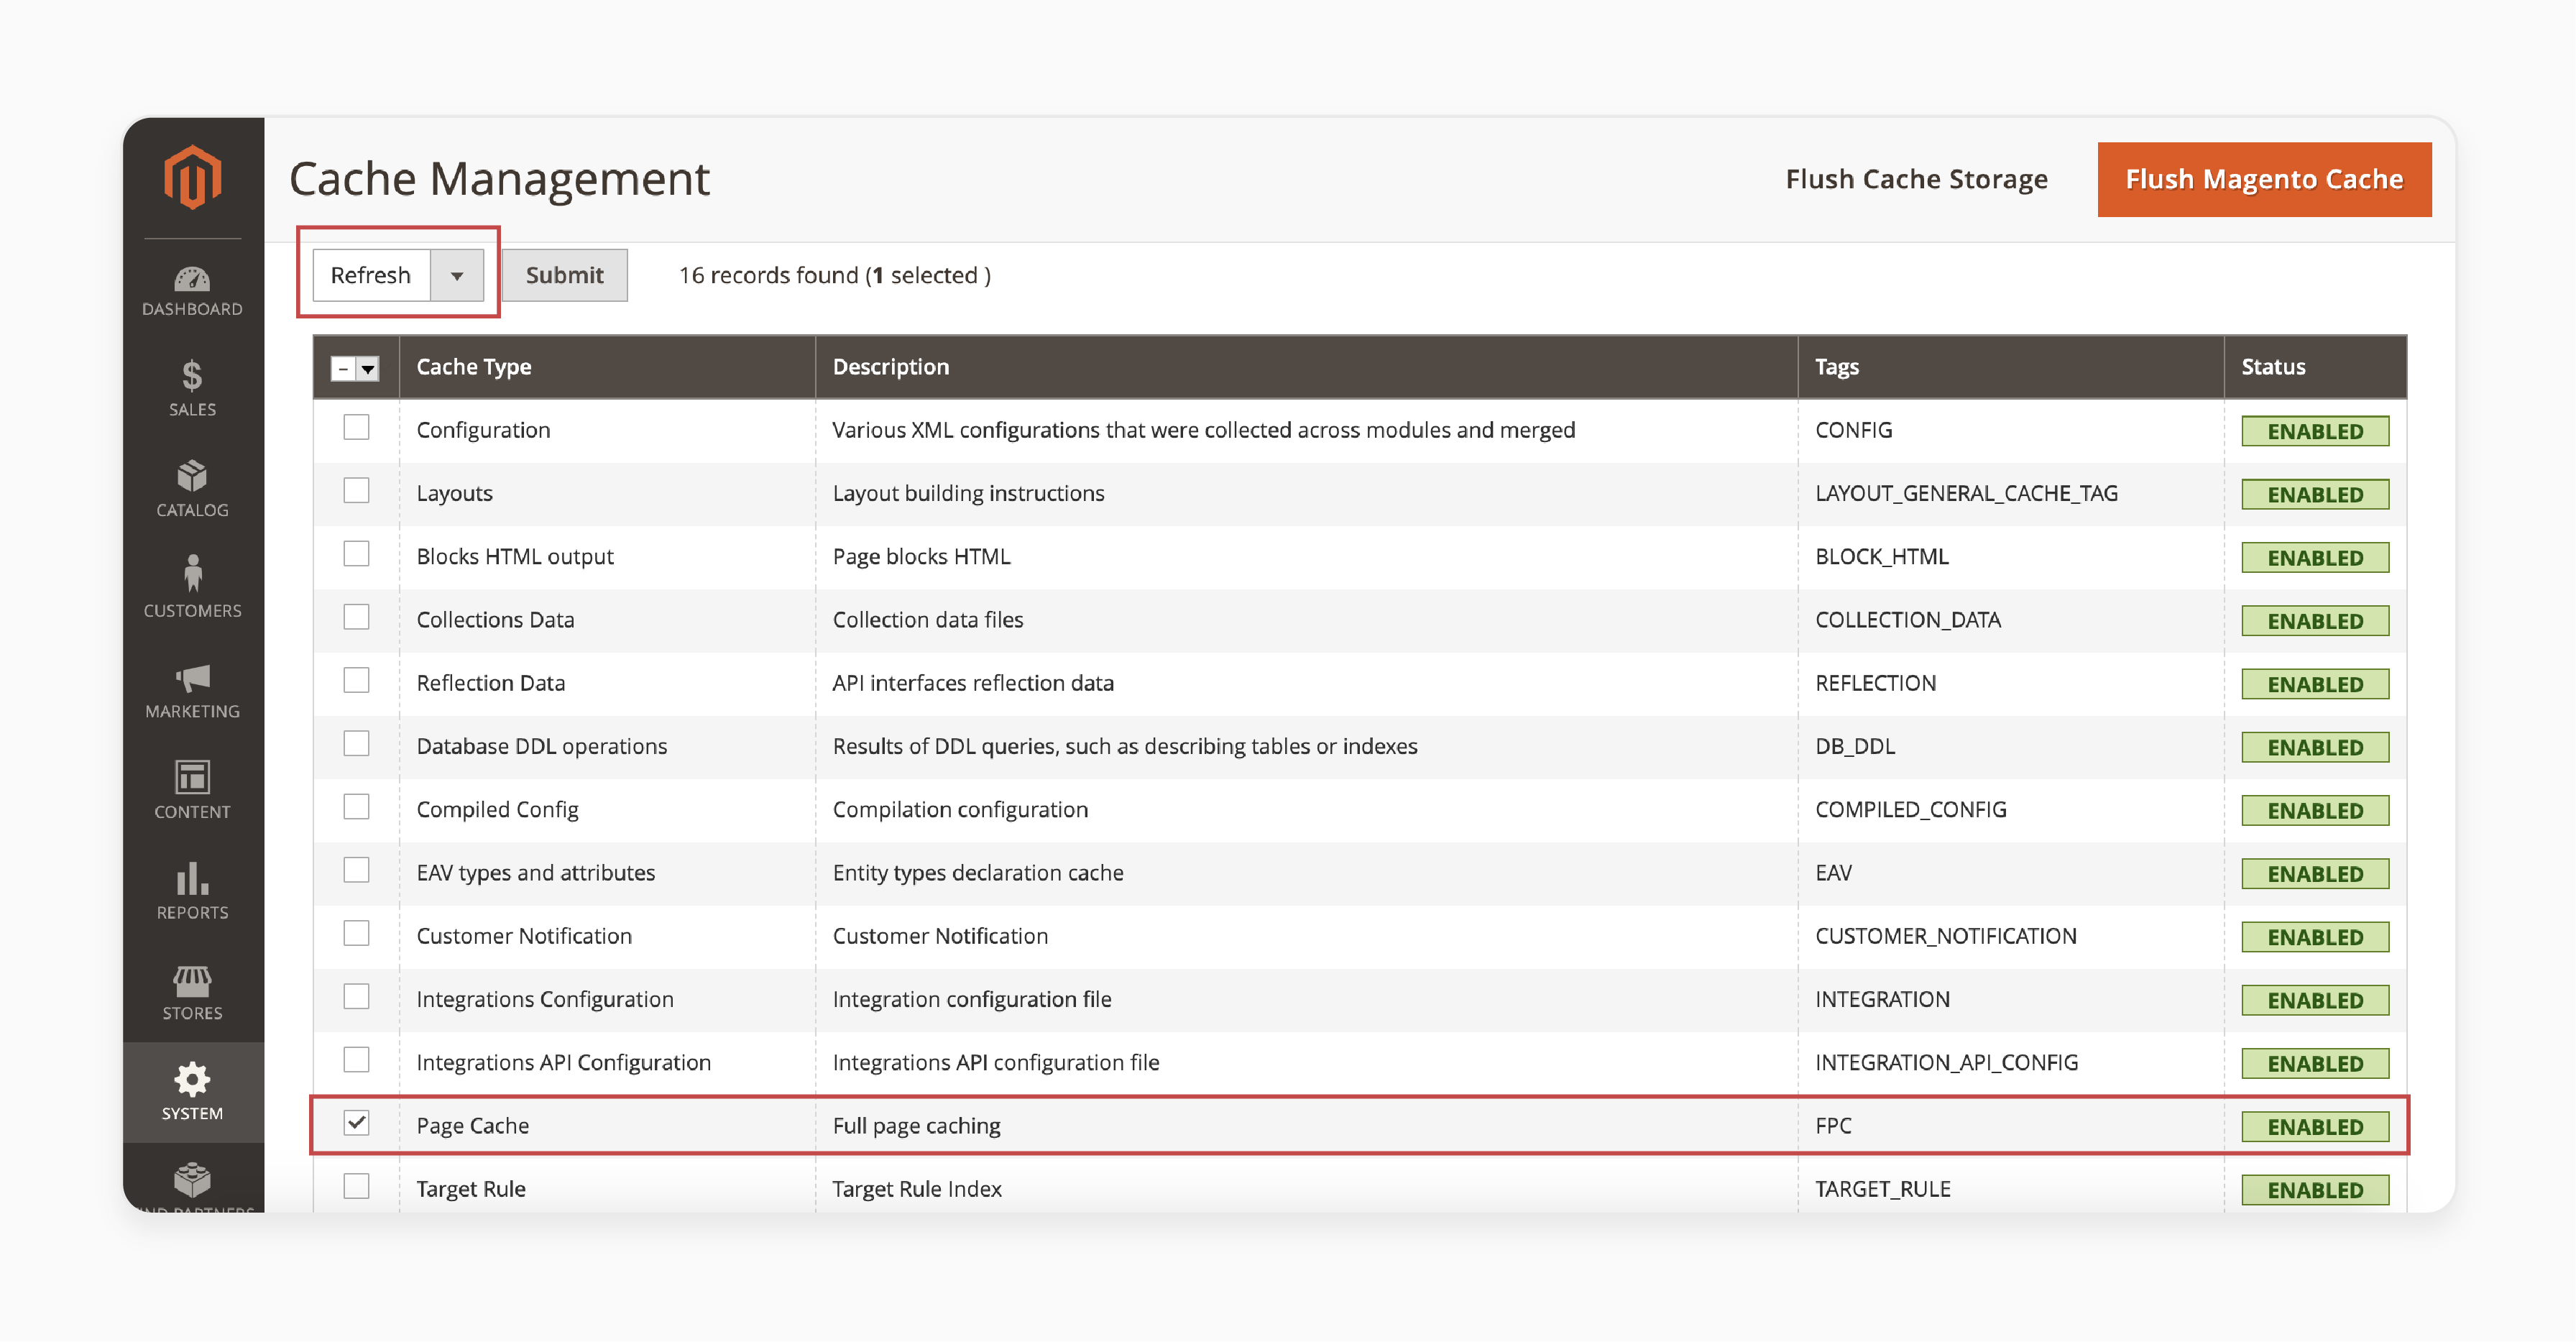This screenshot has height=1342, width=2576.
Task: Uncheck the Page Cache checkbox
Action: 356,1123
